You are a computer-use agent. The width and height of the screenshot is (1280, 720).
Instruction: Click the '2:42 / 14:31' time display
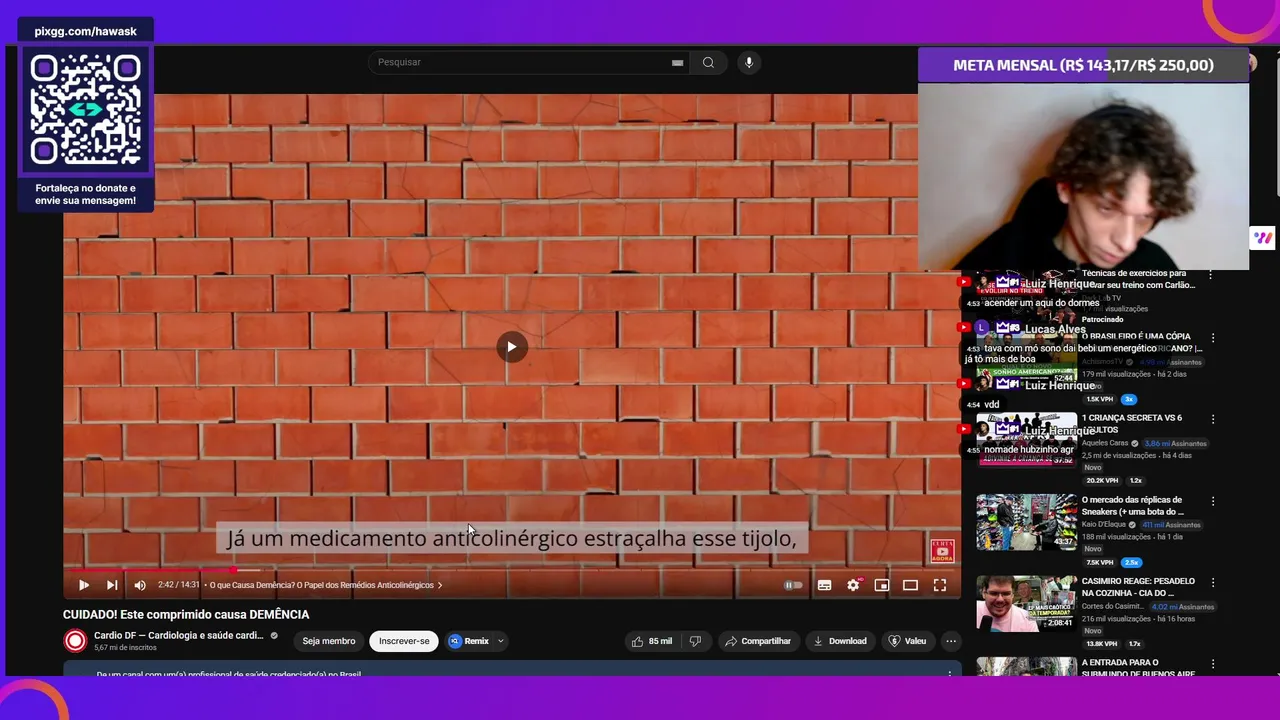[179, 585]
